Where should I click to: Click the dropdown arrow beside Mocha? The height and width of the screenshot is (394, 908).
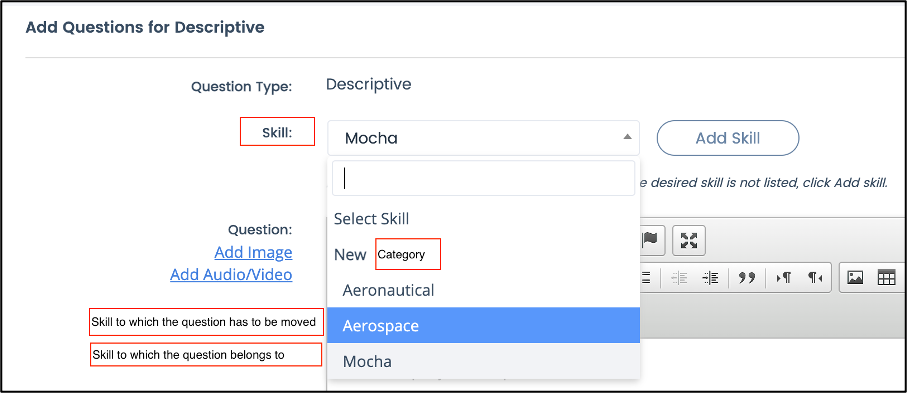627,137
